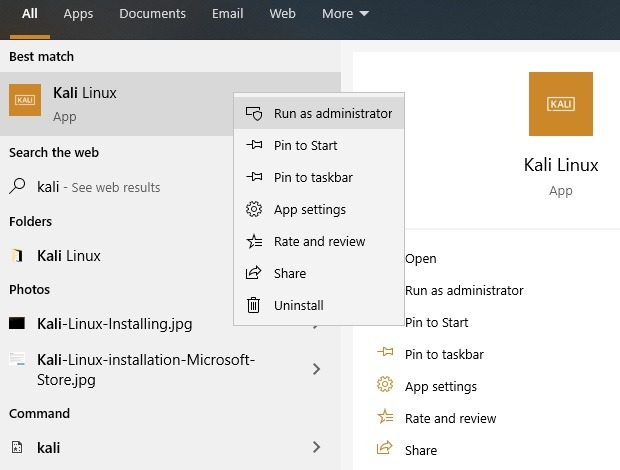Click the pin icon beside Pin to taskbar in the preview pane
This screenshot has width=620, height=470.
[385, 351]
